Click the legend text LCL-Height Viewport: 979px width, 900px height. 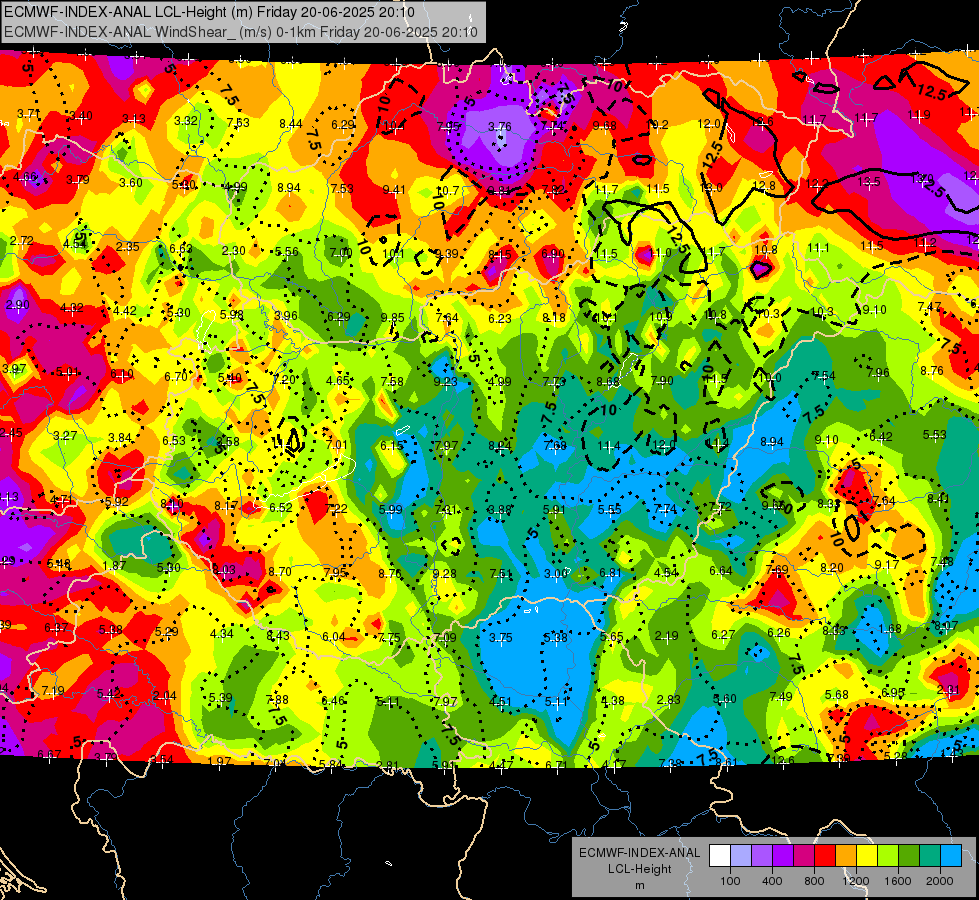[639, 869]
